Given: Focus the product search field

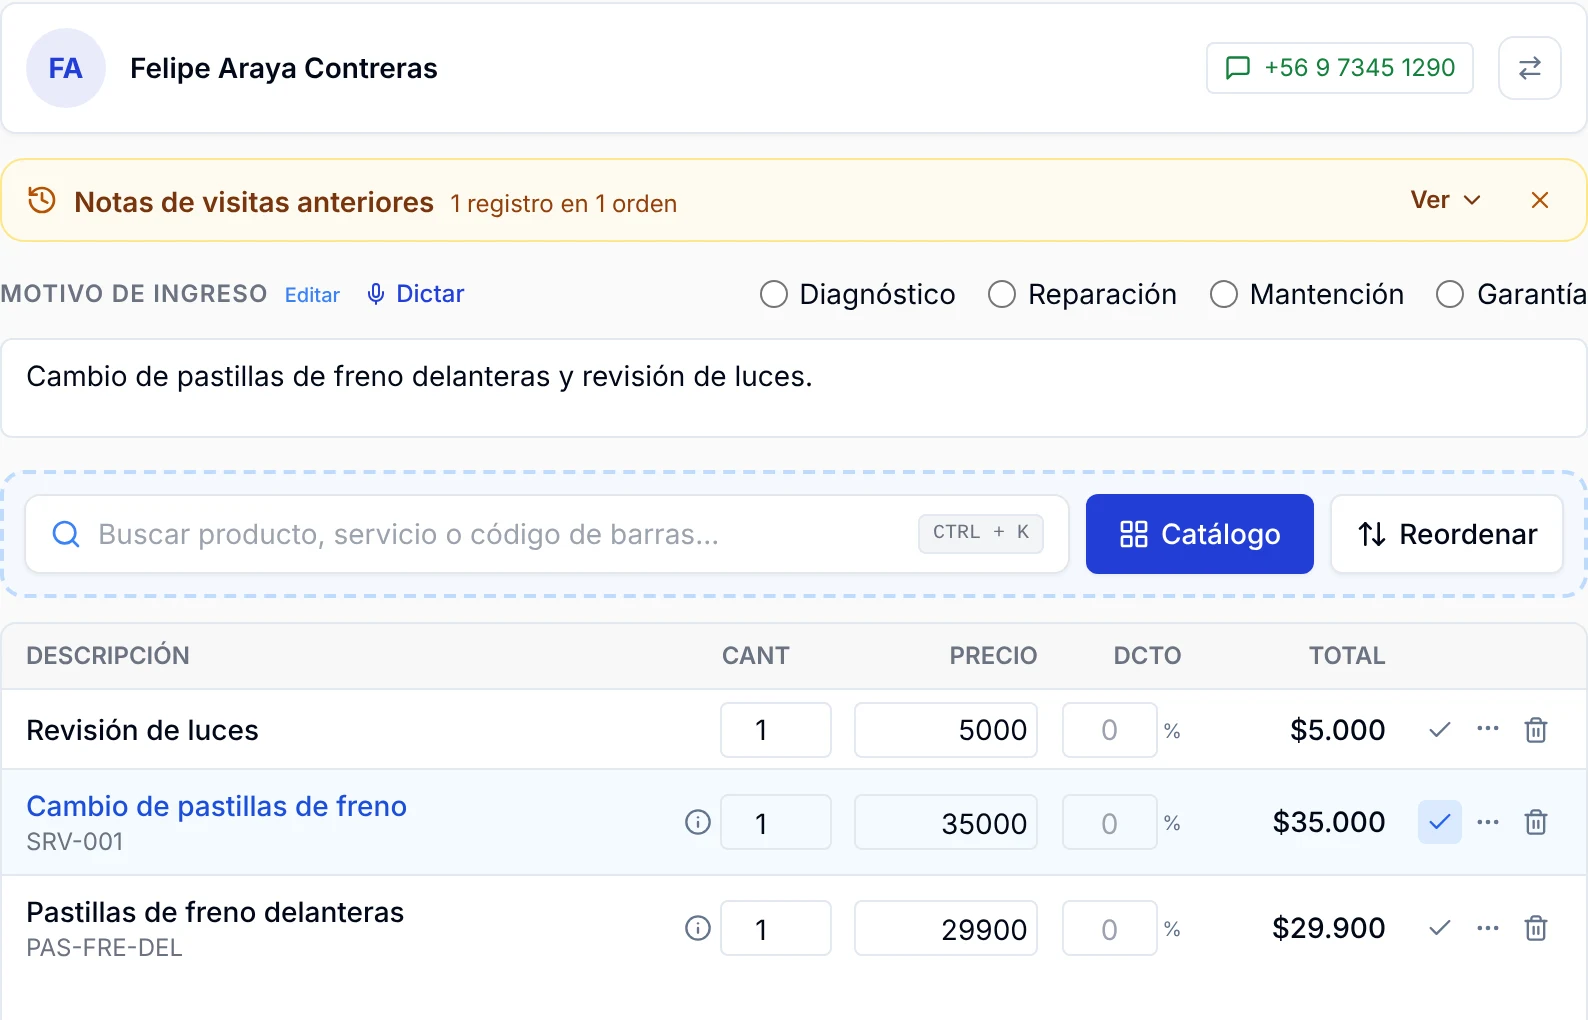Looking at the screenshot, I should tap(547, 534).
